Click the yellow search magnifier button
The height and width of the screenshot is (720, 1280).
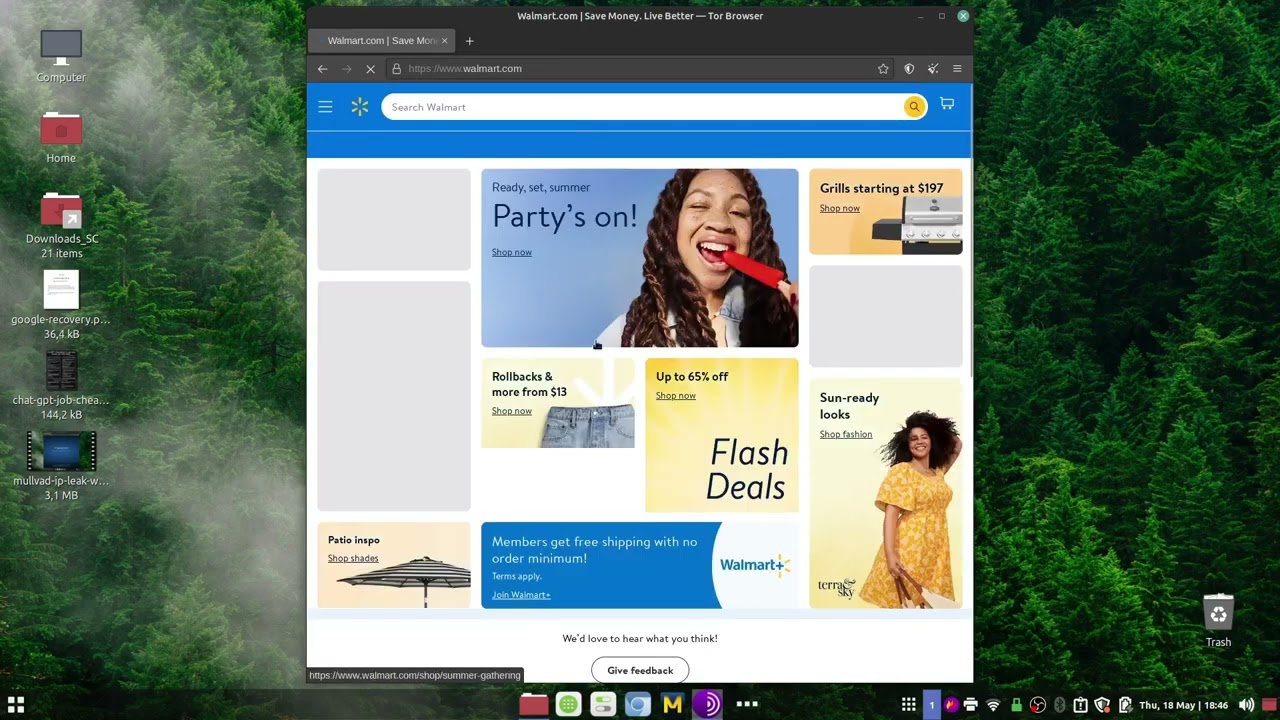coord(914,107)
